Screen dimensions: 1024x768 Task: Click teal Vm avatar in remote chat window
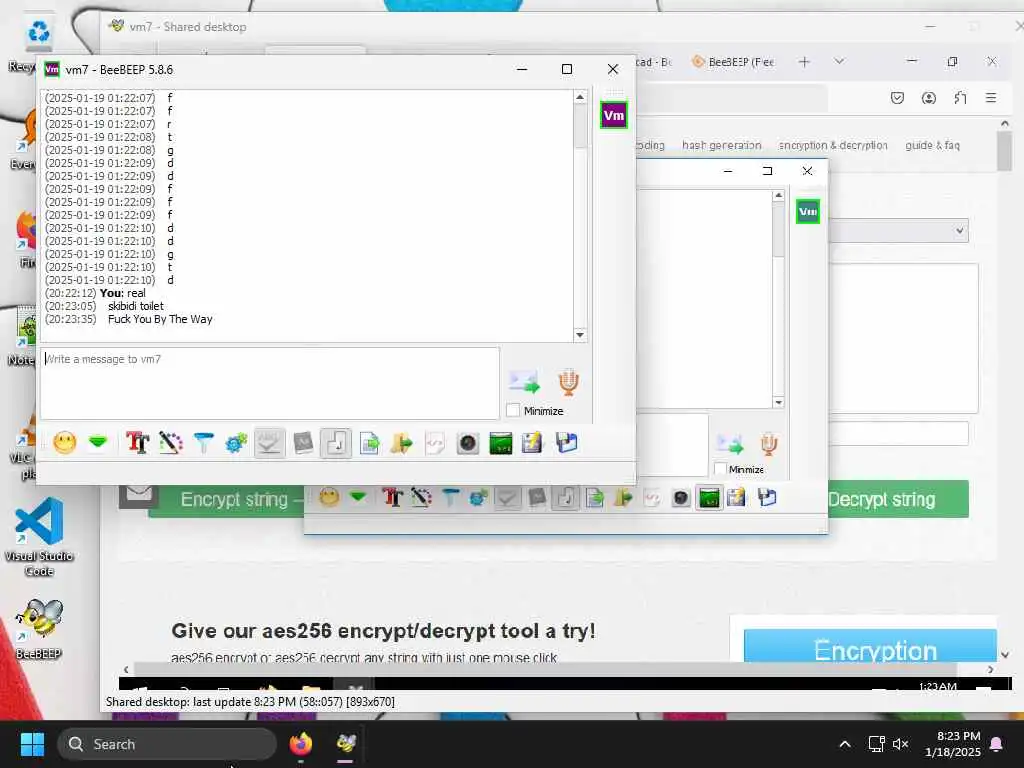click(x=808, y=212)
